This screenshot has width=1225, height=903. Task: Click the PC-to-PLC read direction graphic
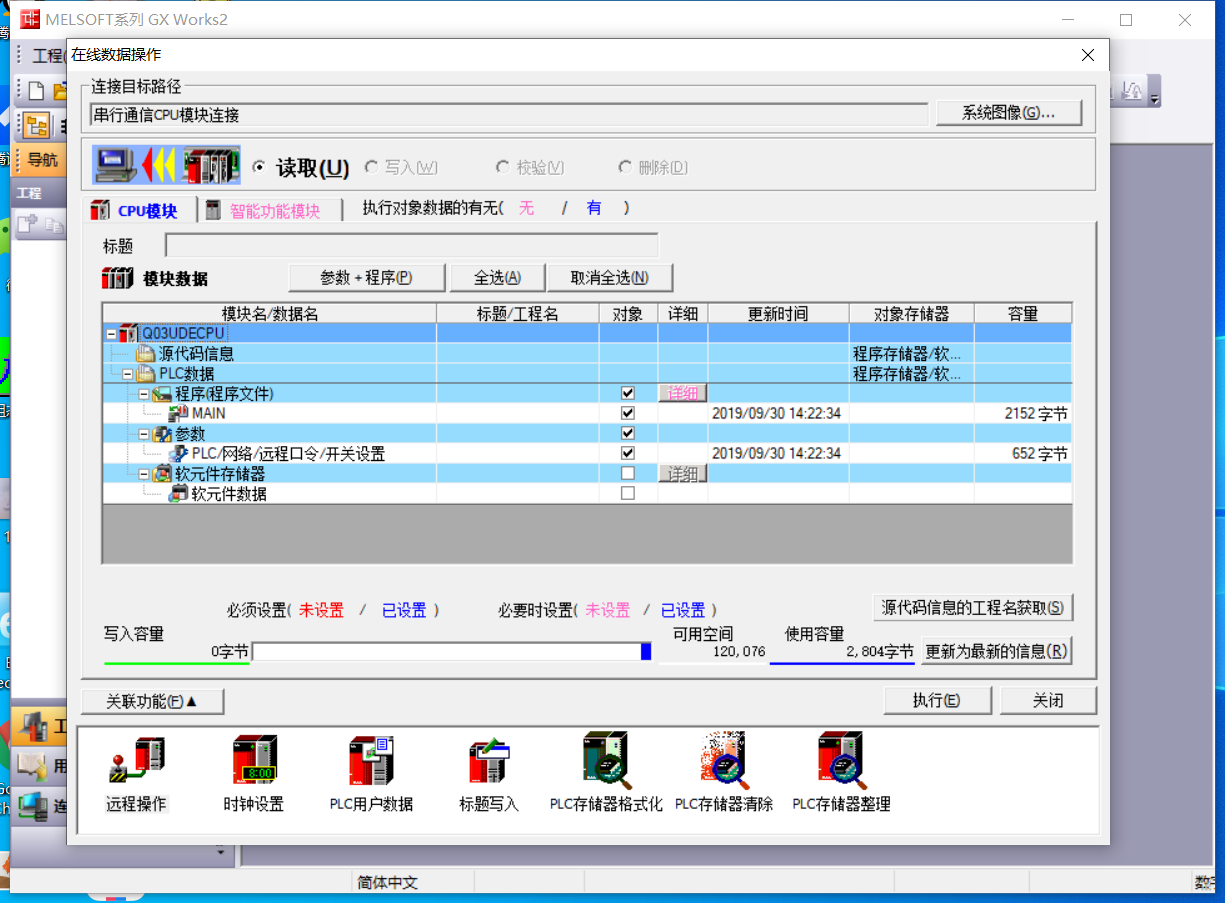click(x=166, y=165)
